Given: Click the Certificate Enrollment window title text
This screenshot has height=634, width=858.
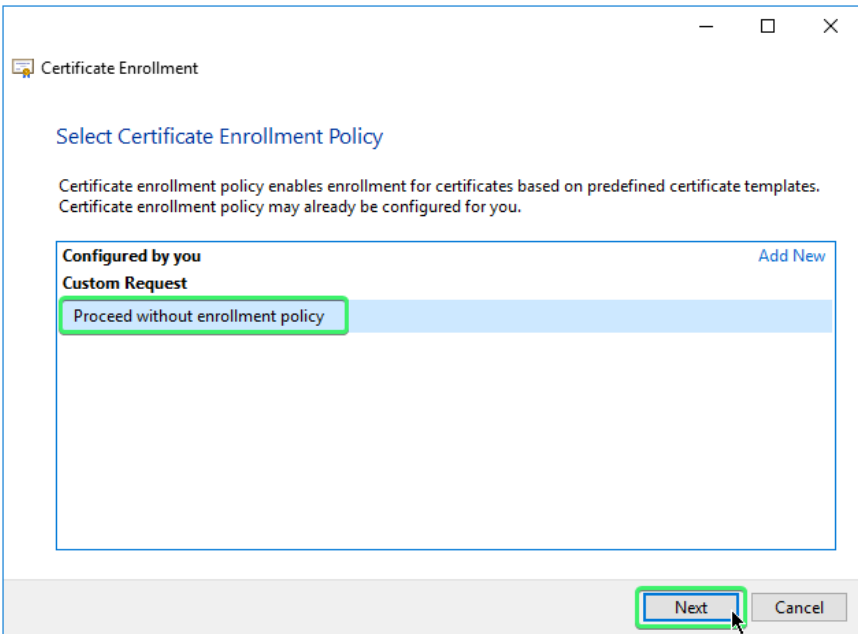Looking at the screenshot, I should (119, 68).
